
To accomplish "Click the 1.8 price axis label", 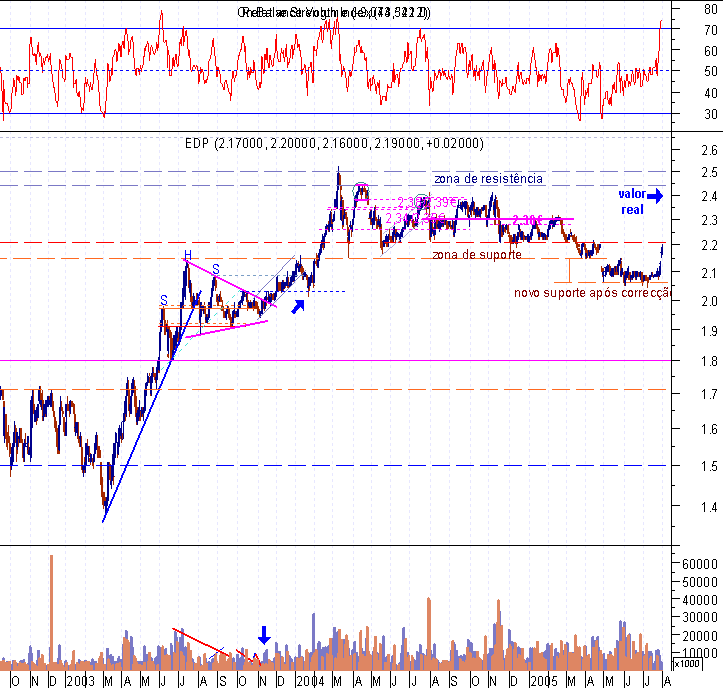I will pos(709,361).
